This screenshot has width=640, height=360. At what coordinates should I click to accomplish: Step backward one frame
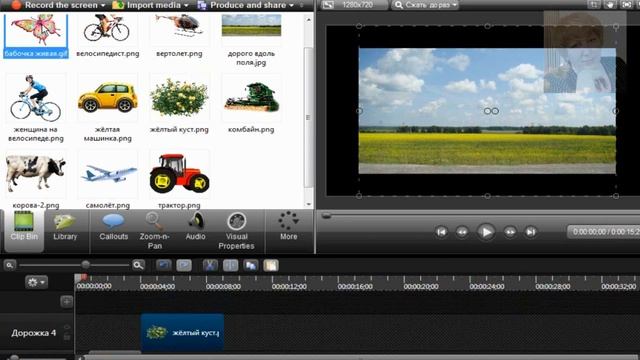[x=462, y=232]
